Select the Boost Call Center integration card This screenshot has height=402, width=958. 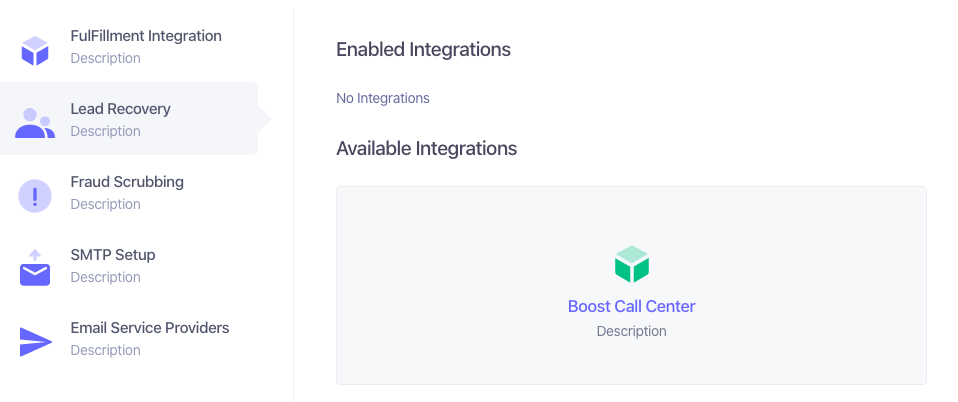click(x=631, y=285)
